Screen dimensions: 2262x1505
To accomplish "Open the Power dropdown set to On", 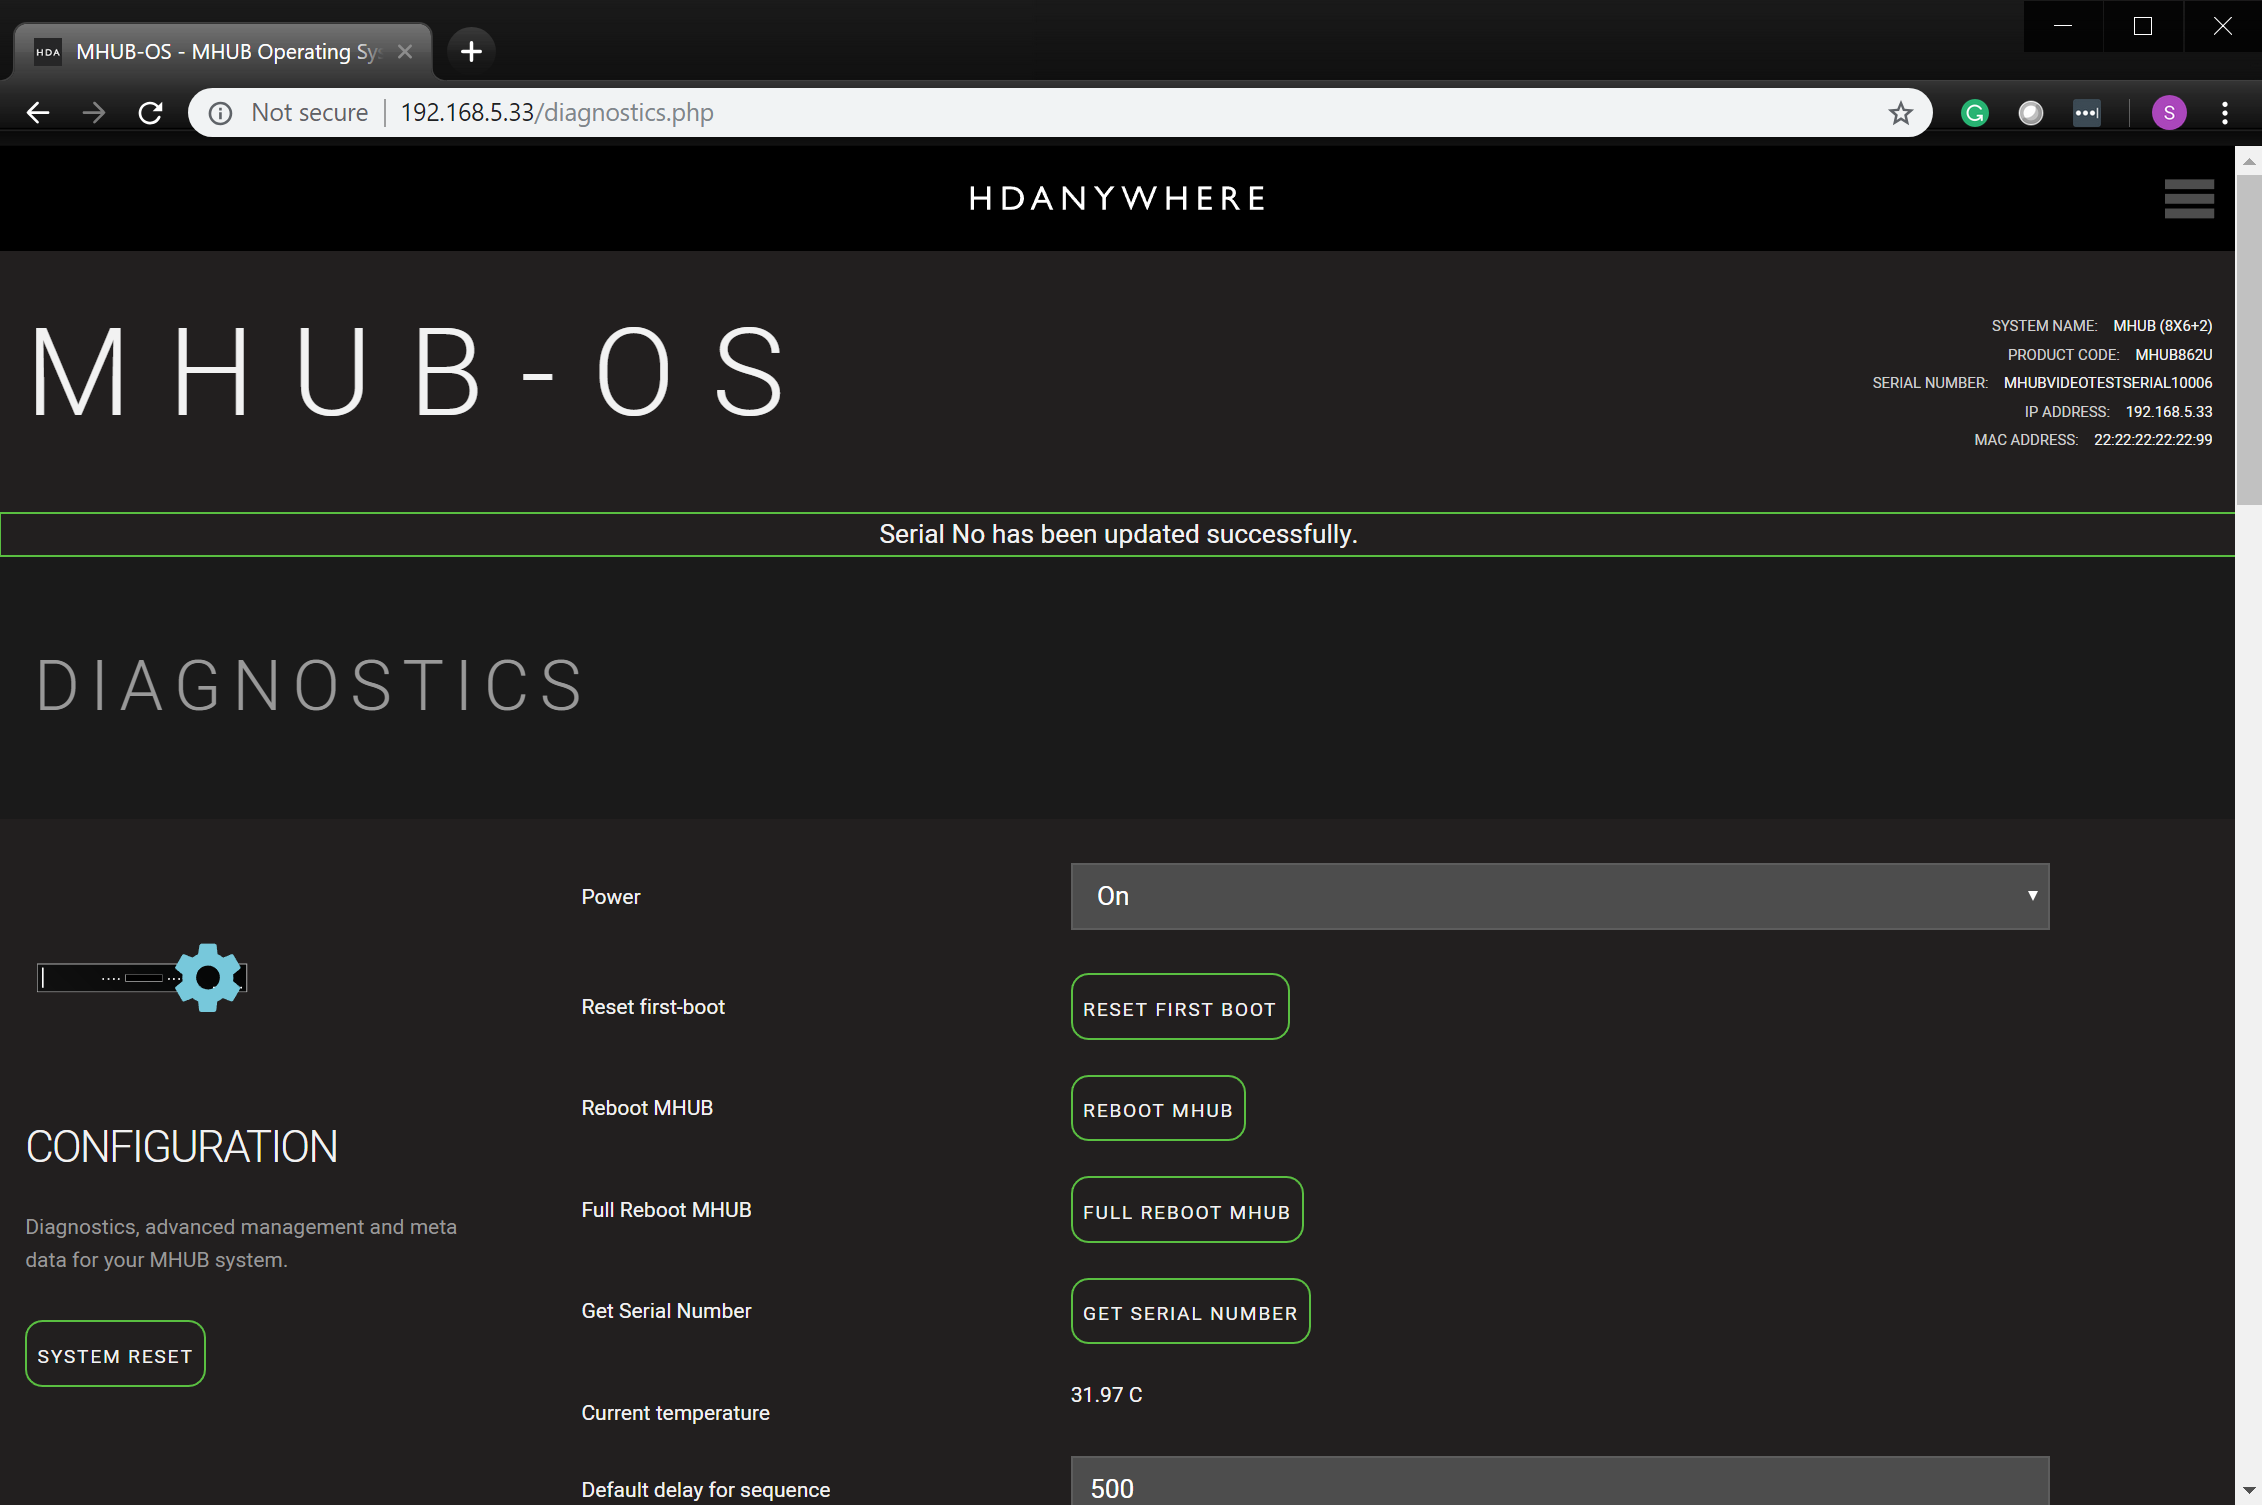I will (1560, 896).
